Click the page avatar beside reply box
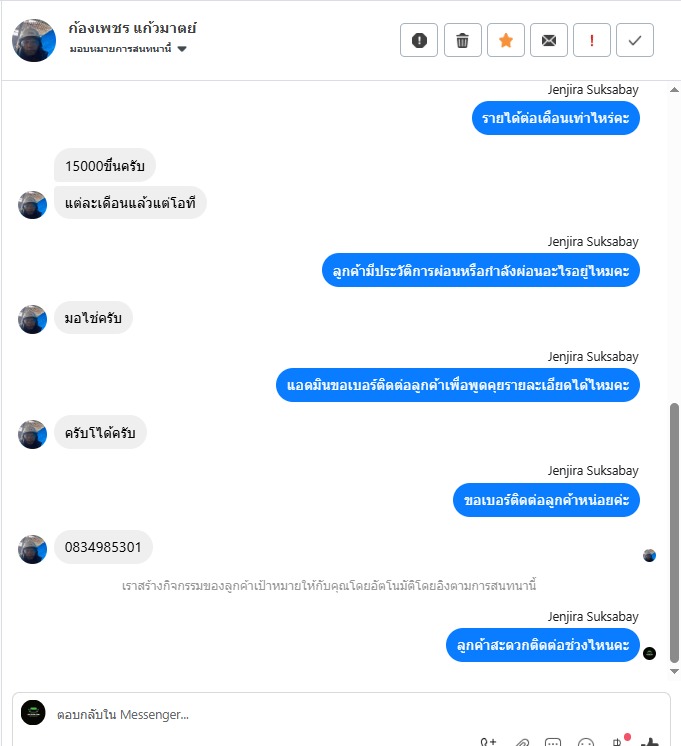This screenshot has height=746, width=681. click(x=33, y=712)
